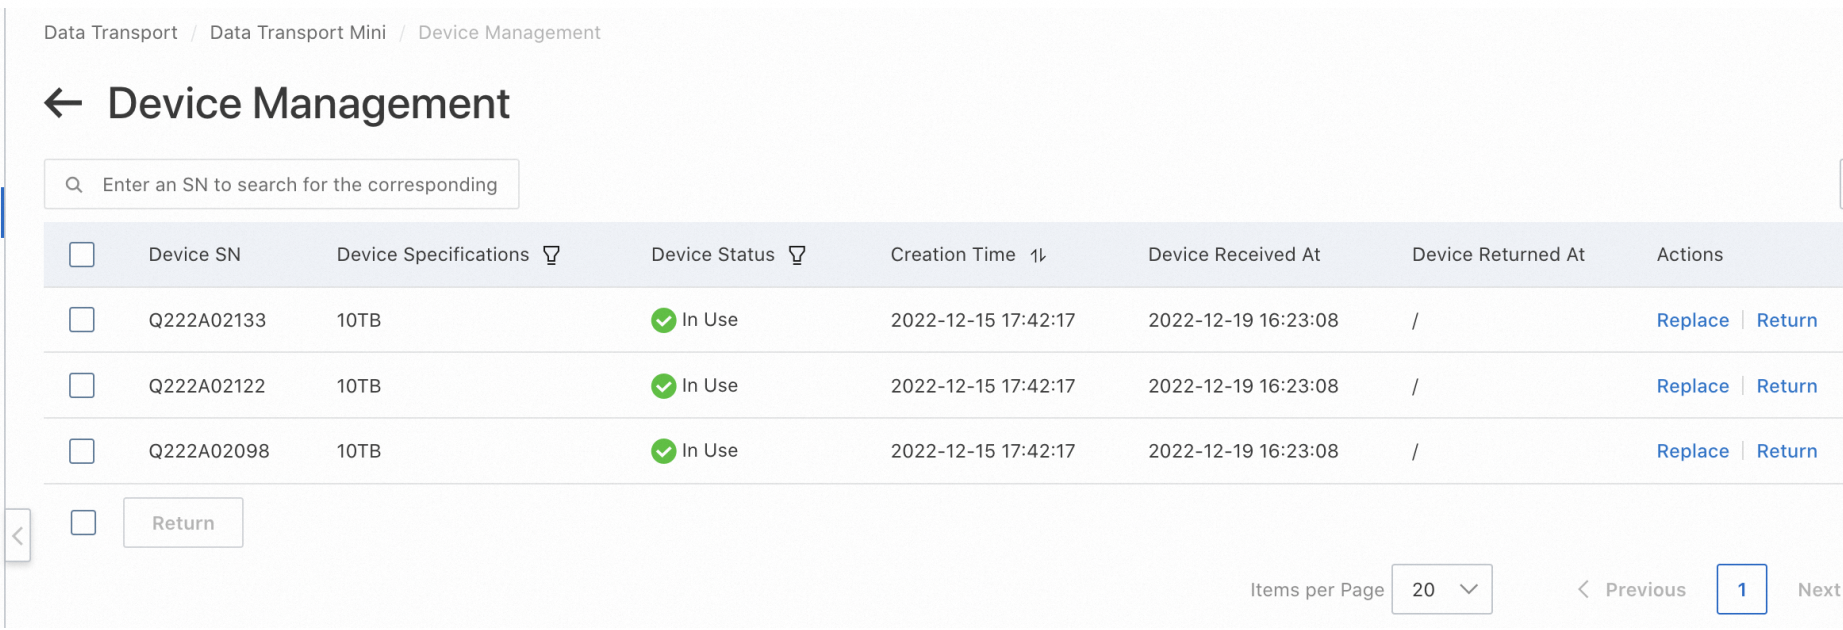Click the back arrow beside Device Management

pos(63,103)
